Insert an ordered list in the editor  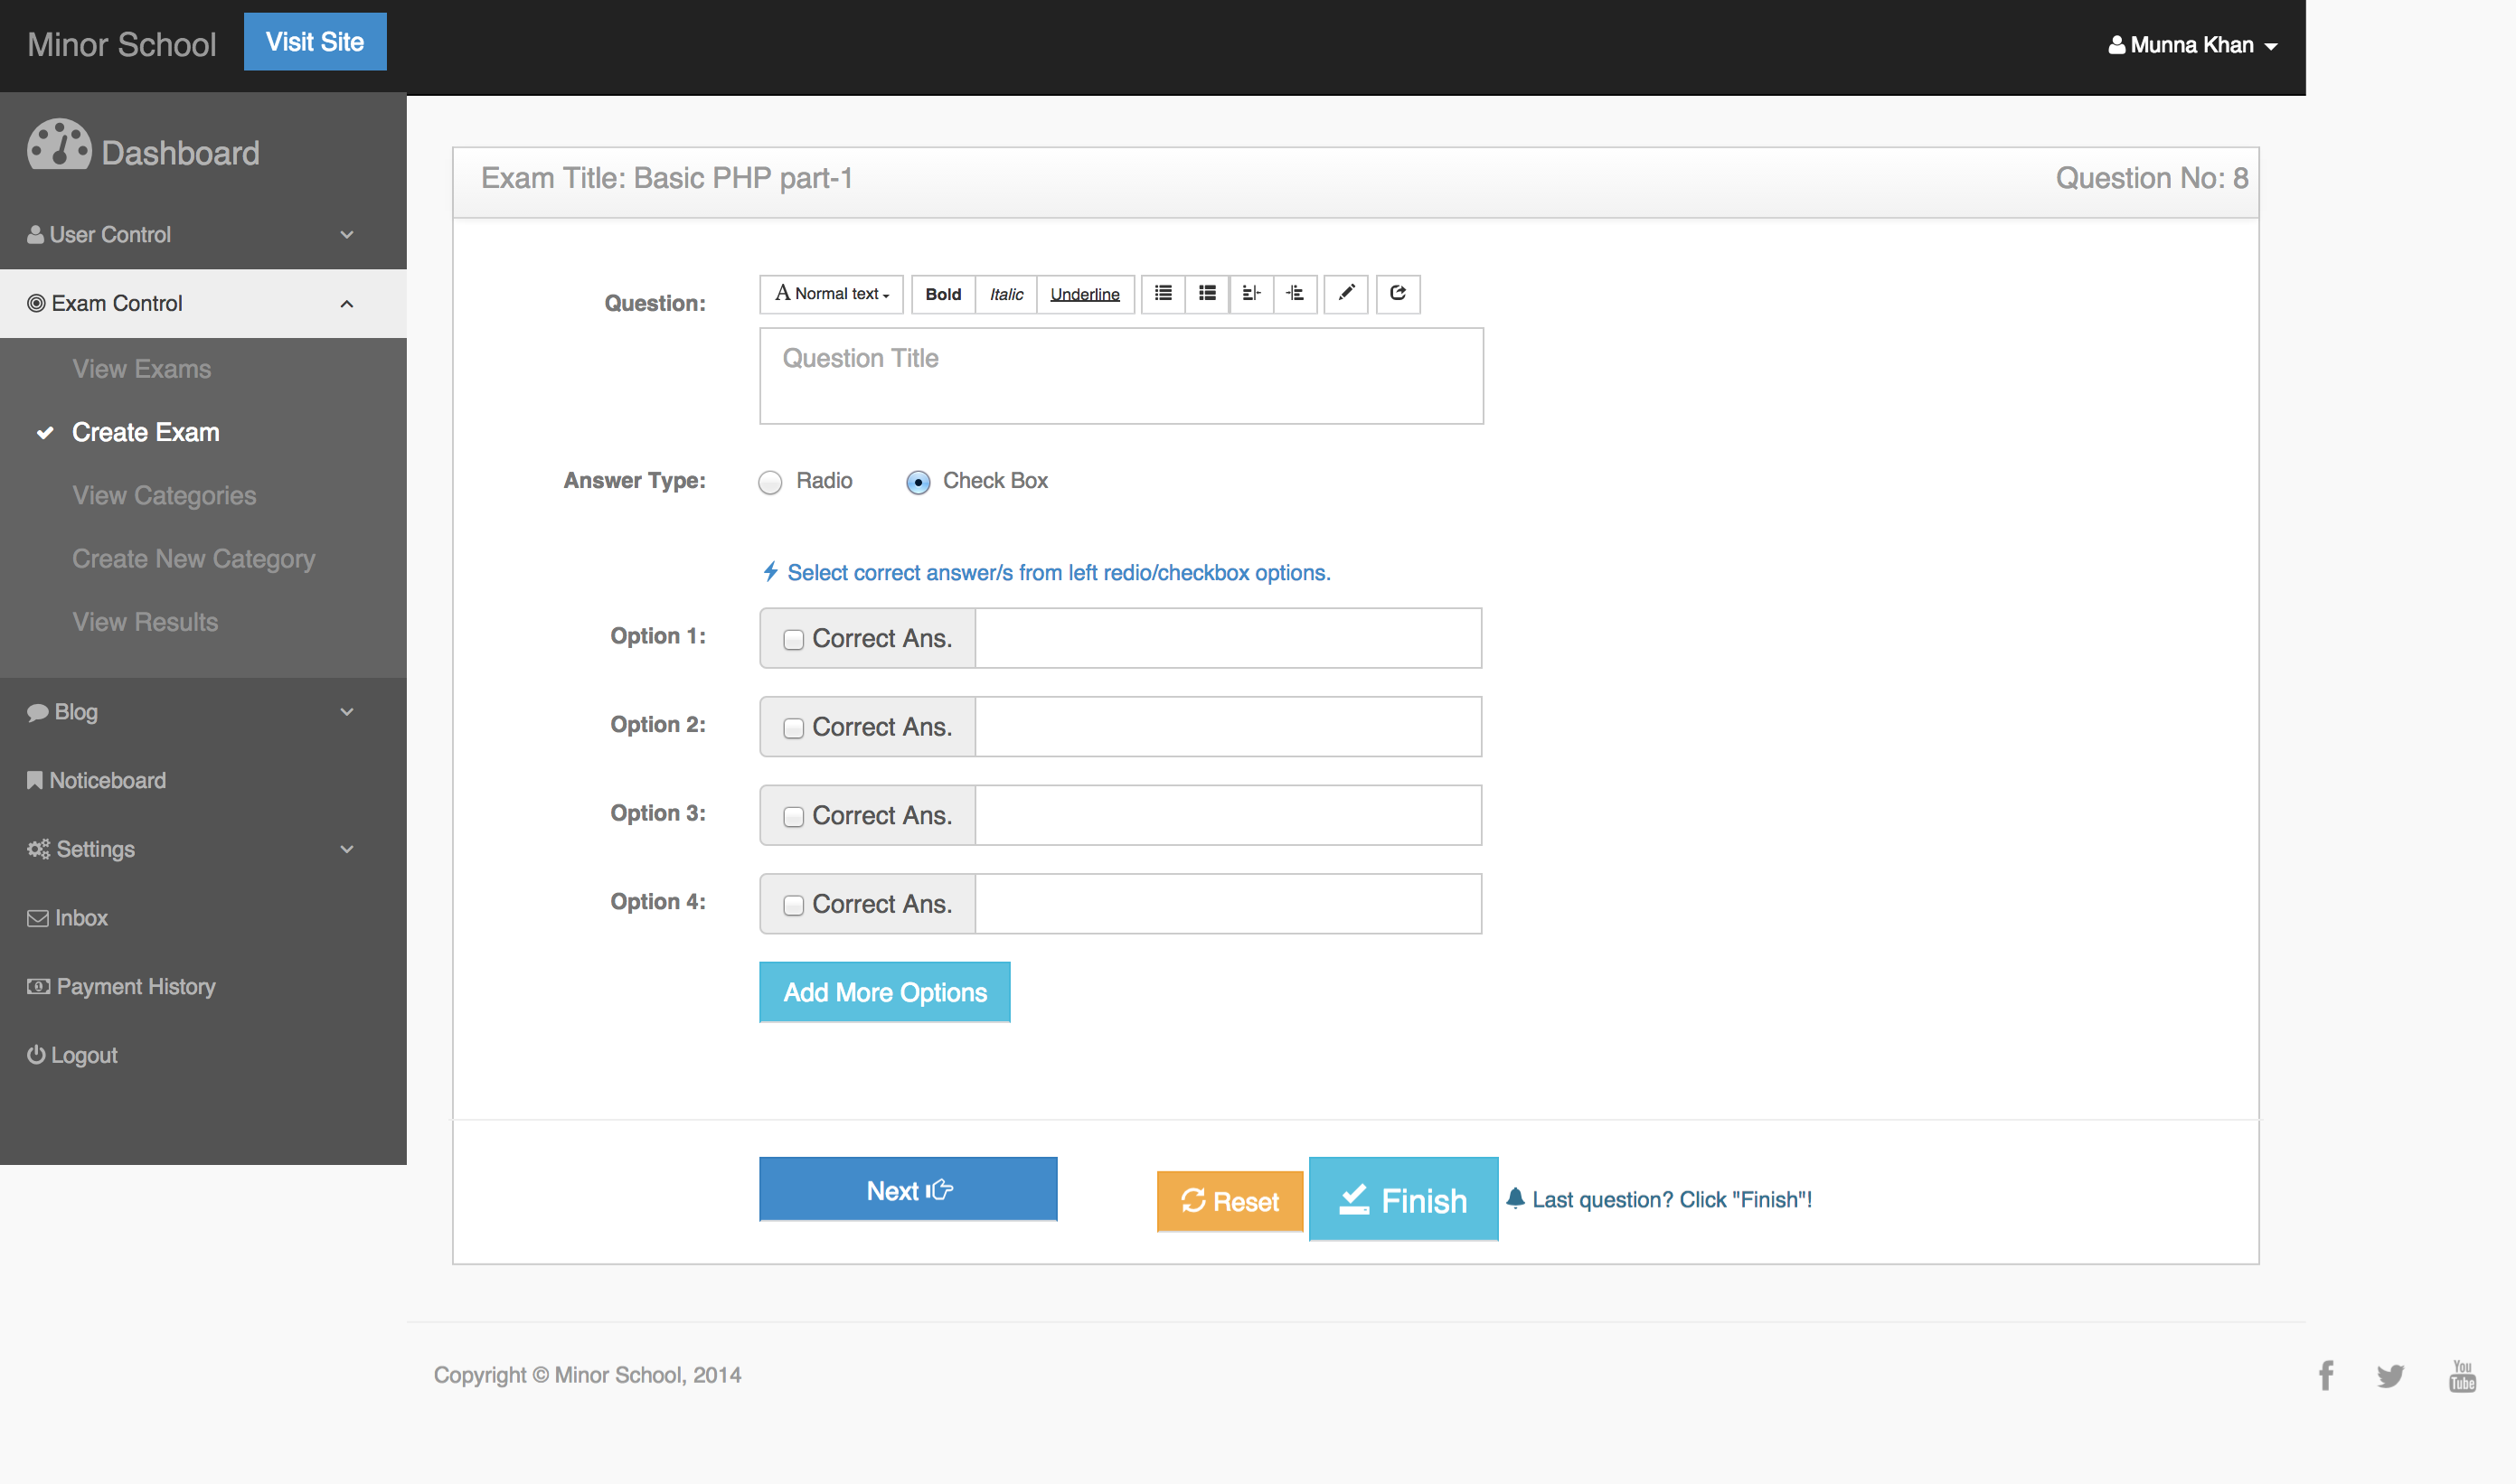pyautogui.click(x=1207, y=294)
